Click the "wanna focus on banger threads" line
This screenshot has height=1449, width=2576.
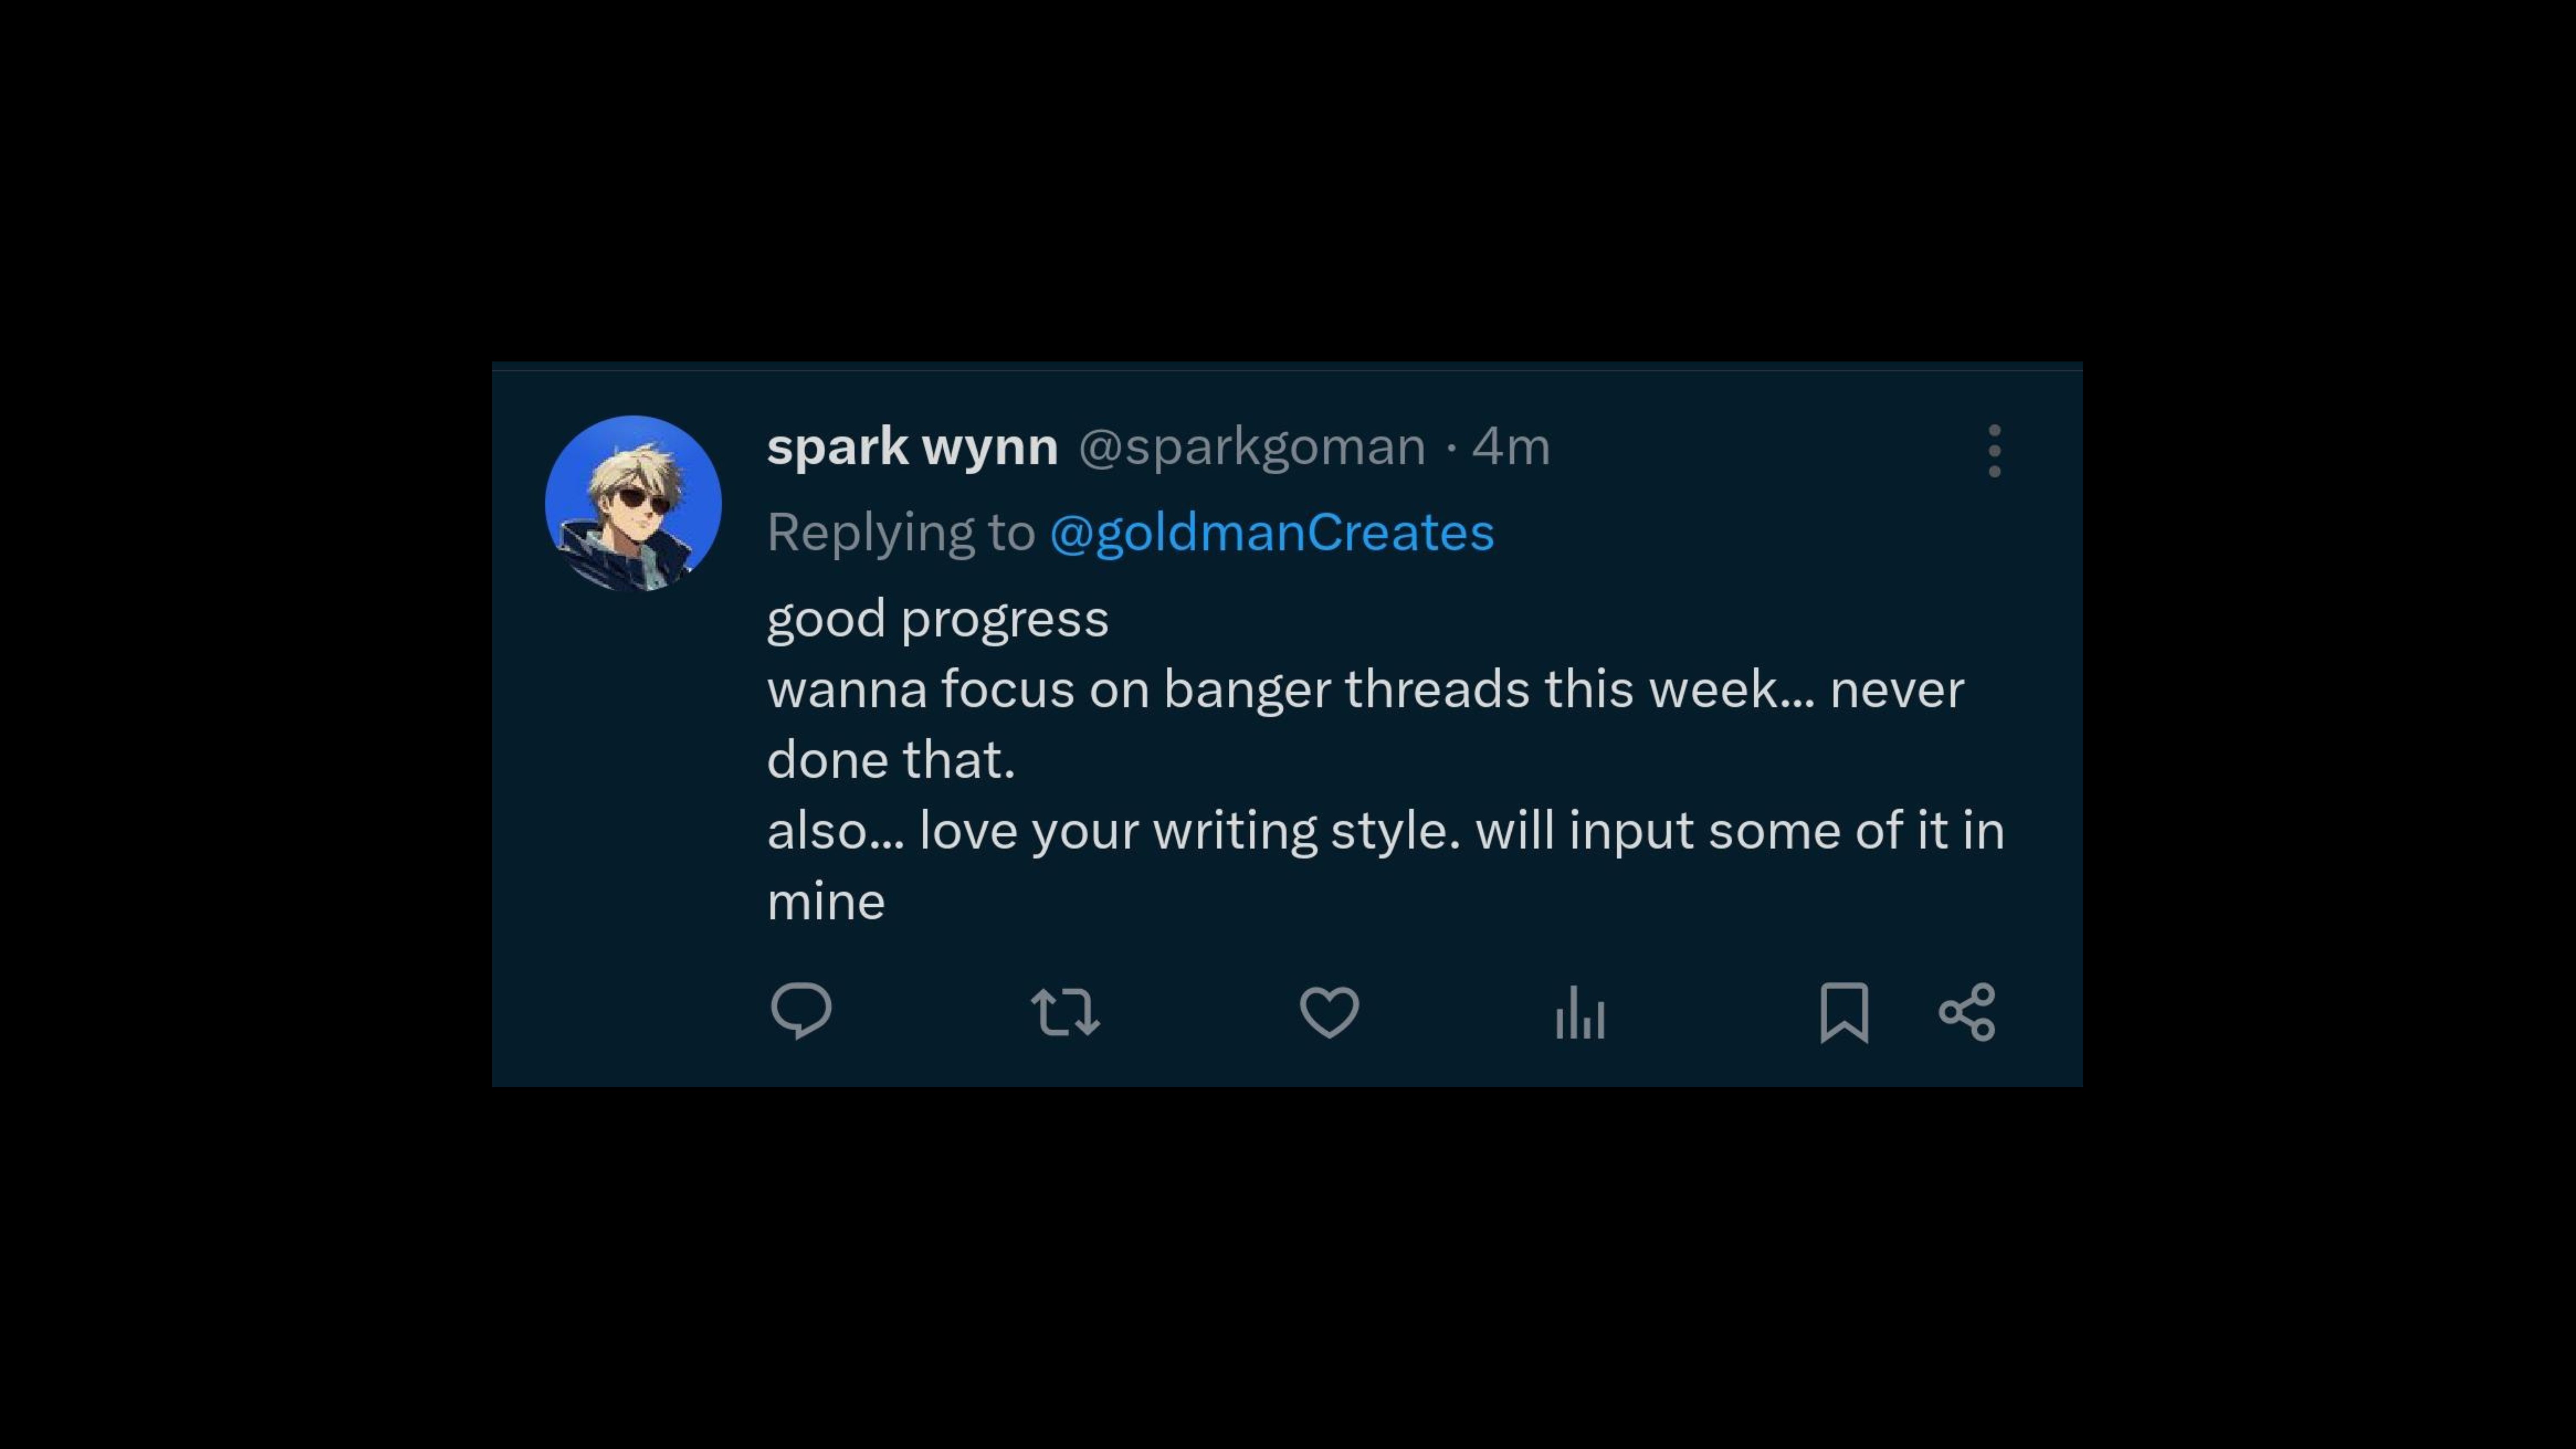[1148, 689]
